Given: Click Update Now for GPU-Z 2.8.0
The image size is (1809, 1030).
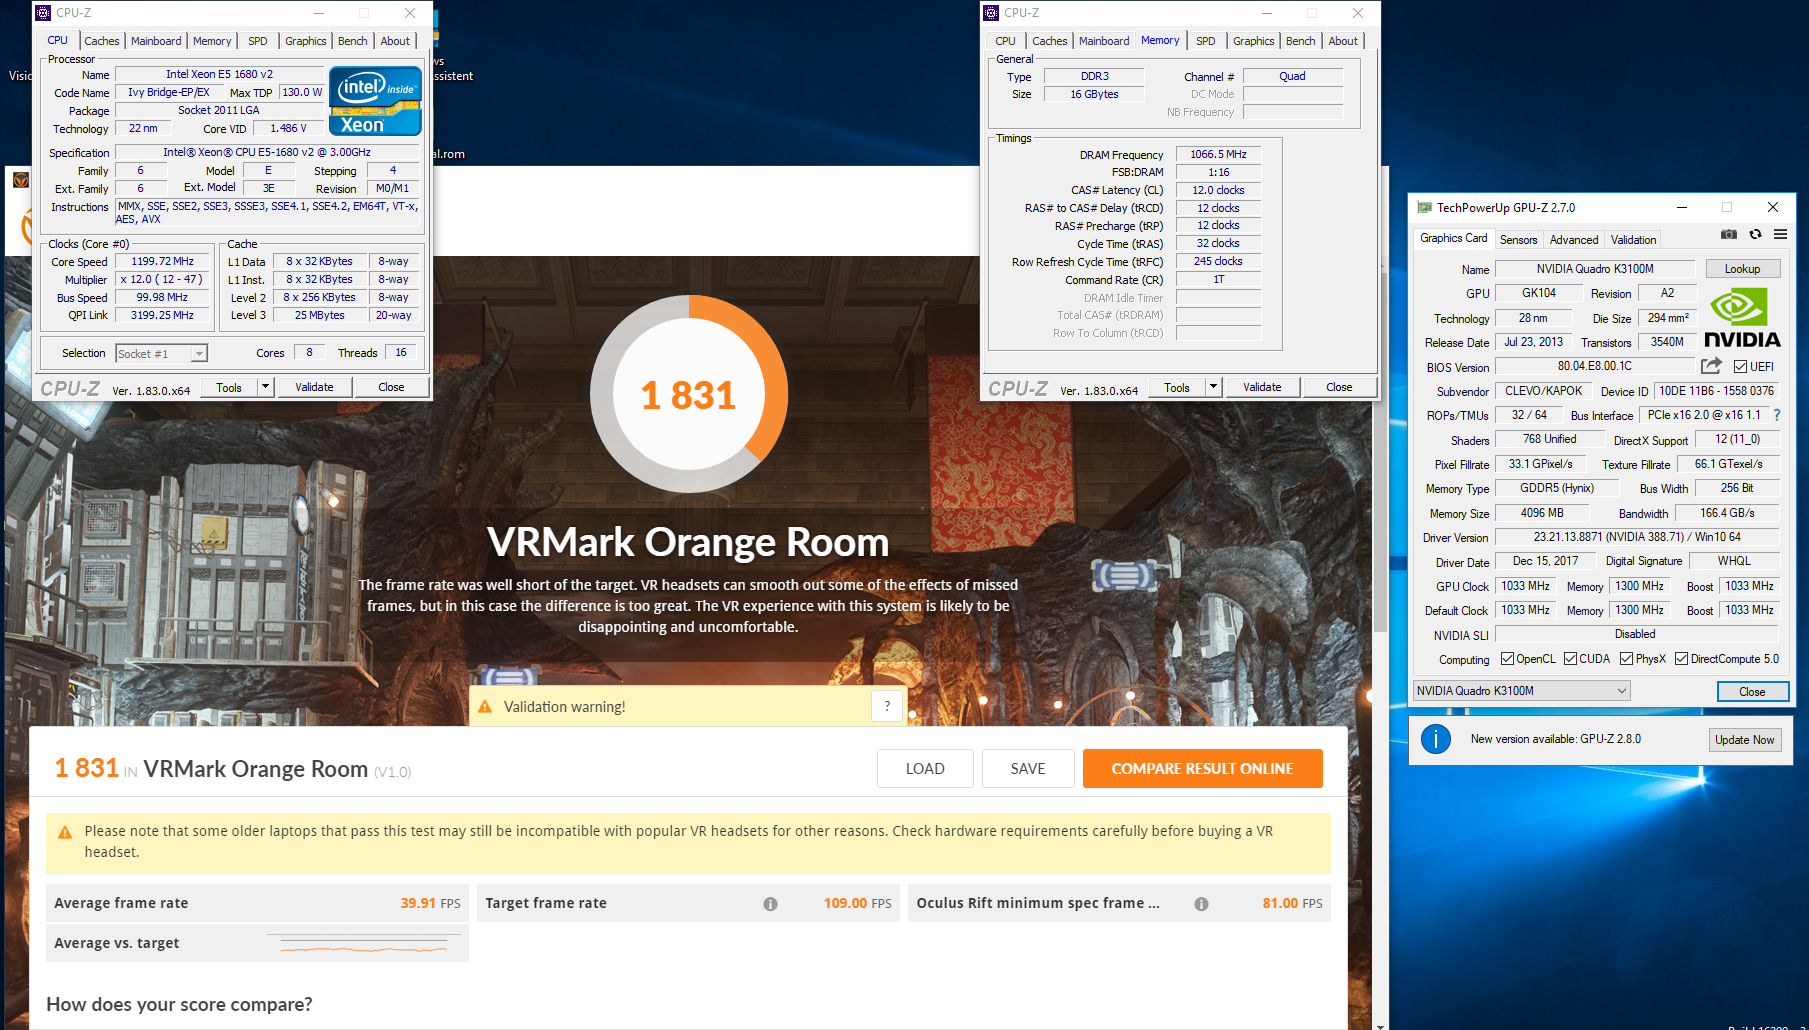Looking at the screenshot, I should pos(1744,740).
